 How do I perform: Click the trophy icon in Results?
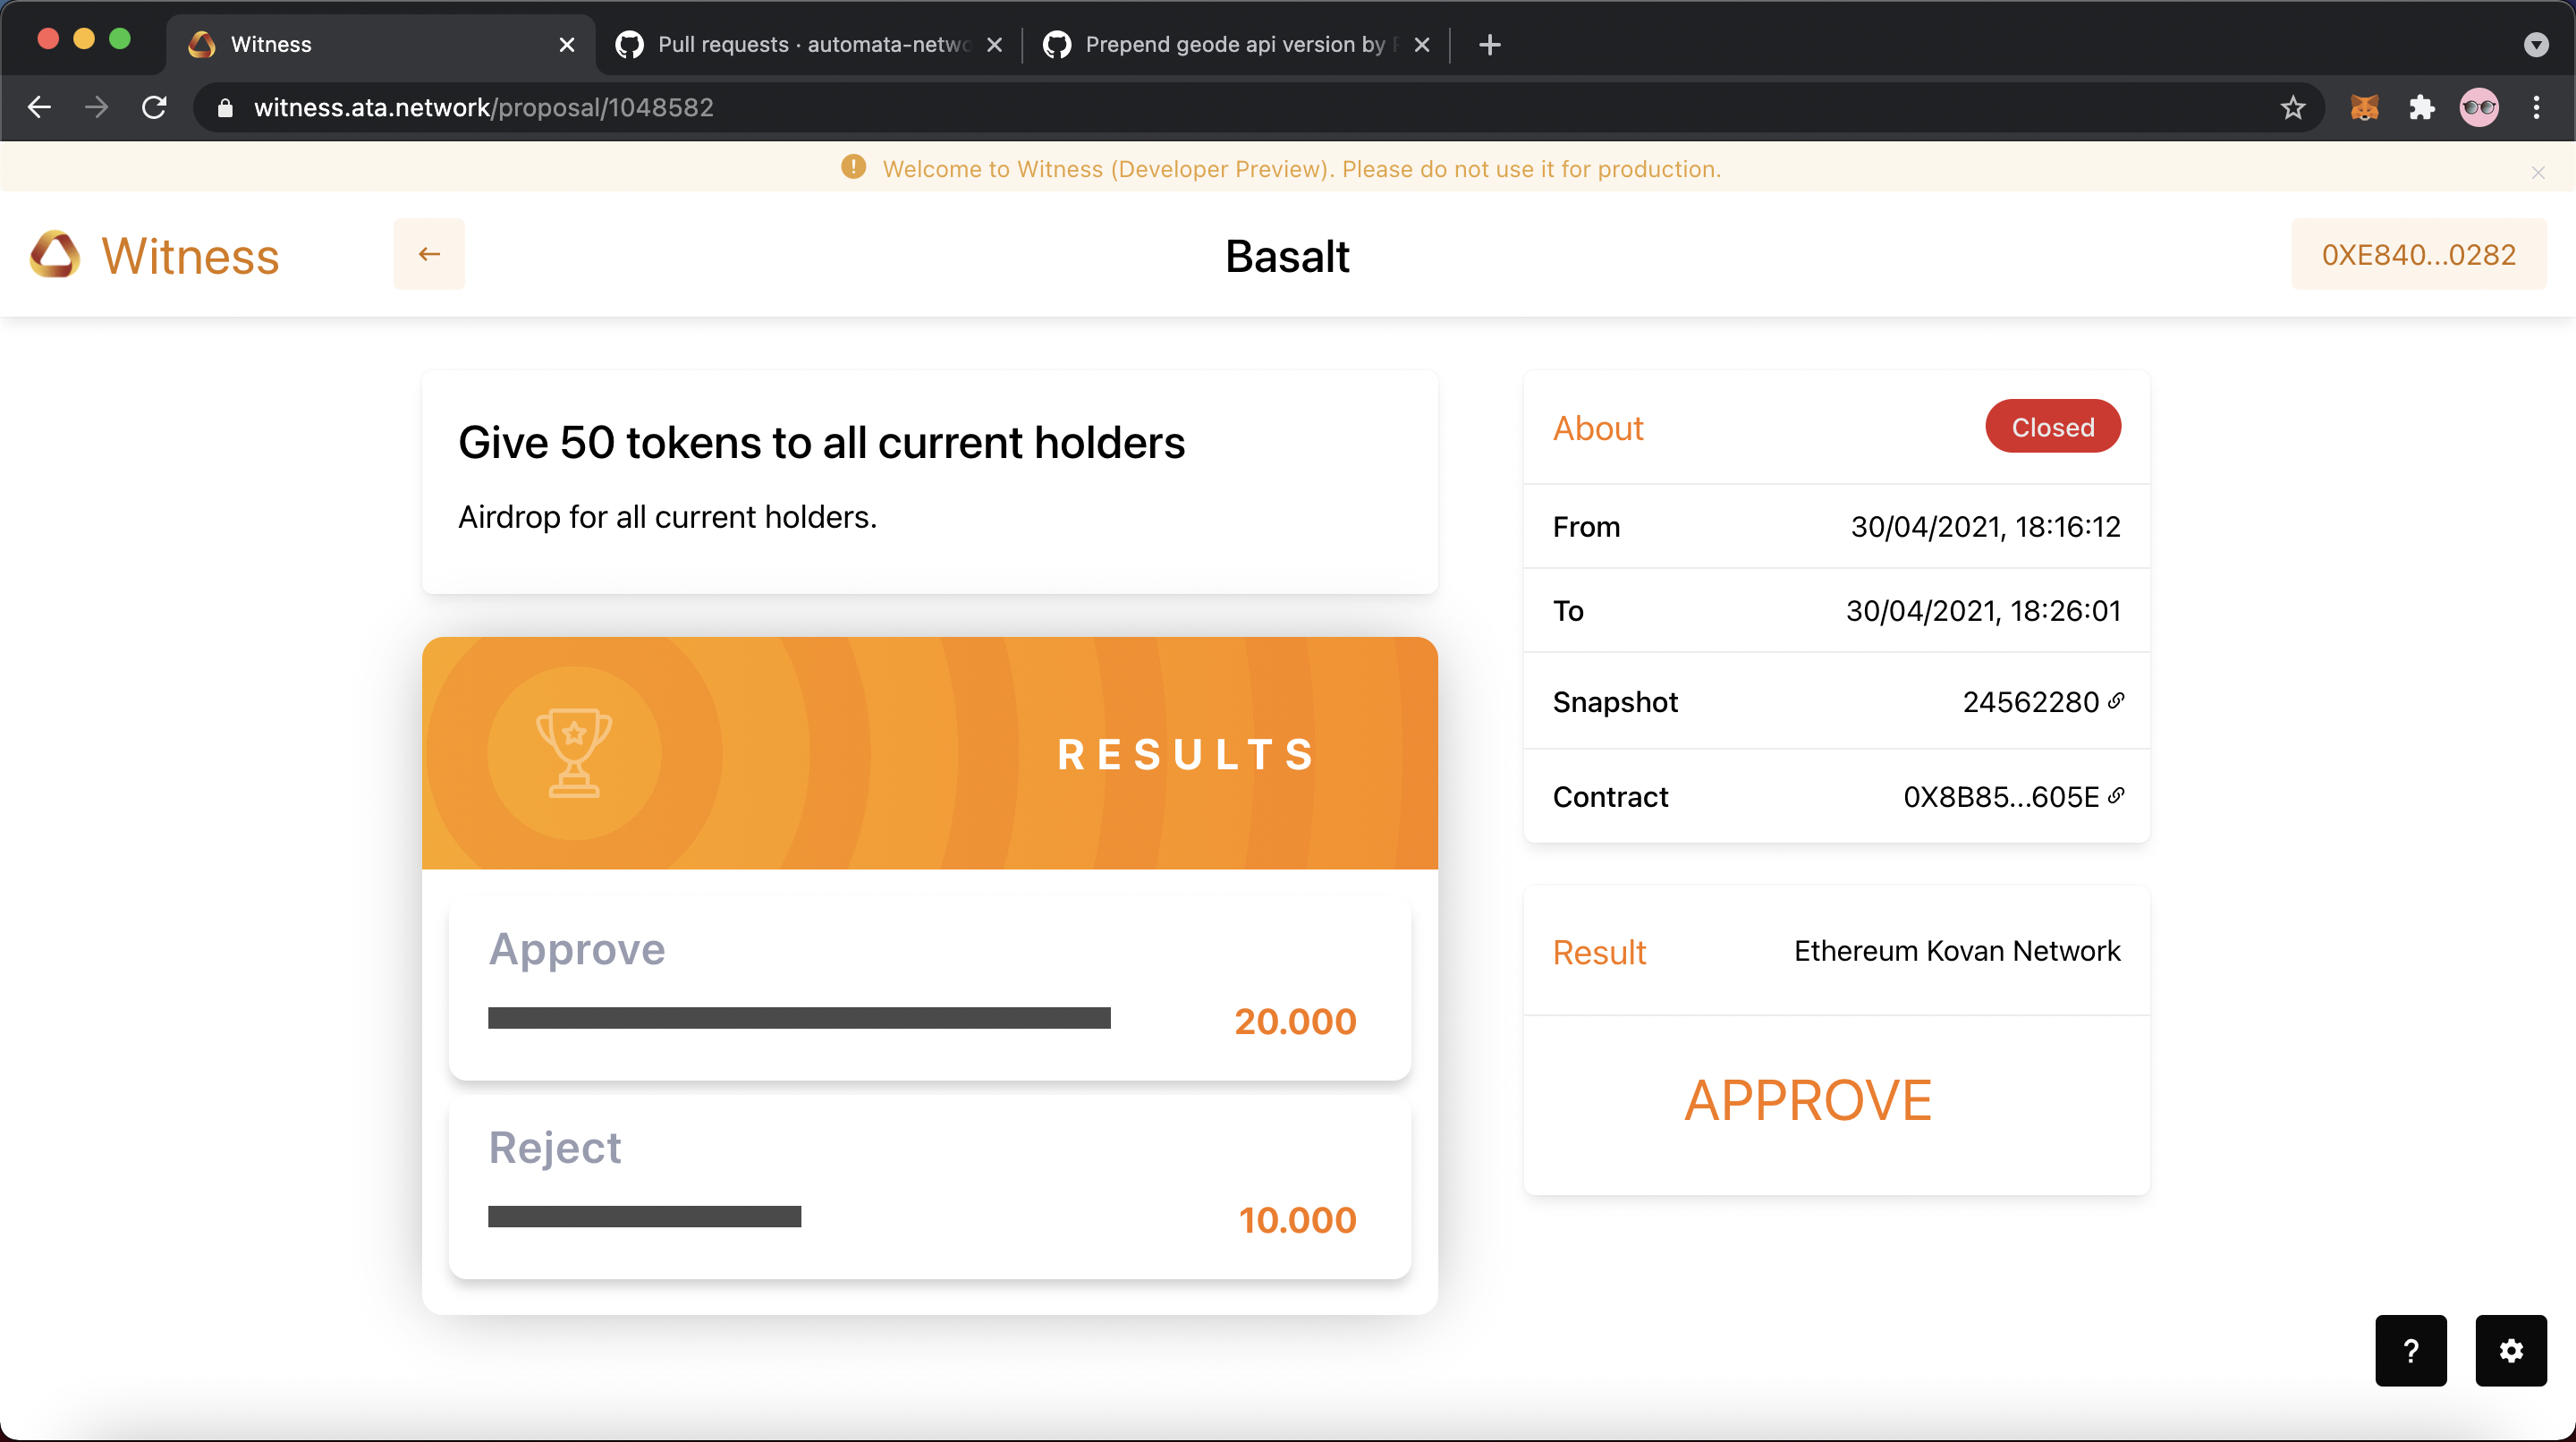[574, 753]
